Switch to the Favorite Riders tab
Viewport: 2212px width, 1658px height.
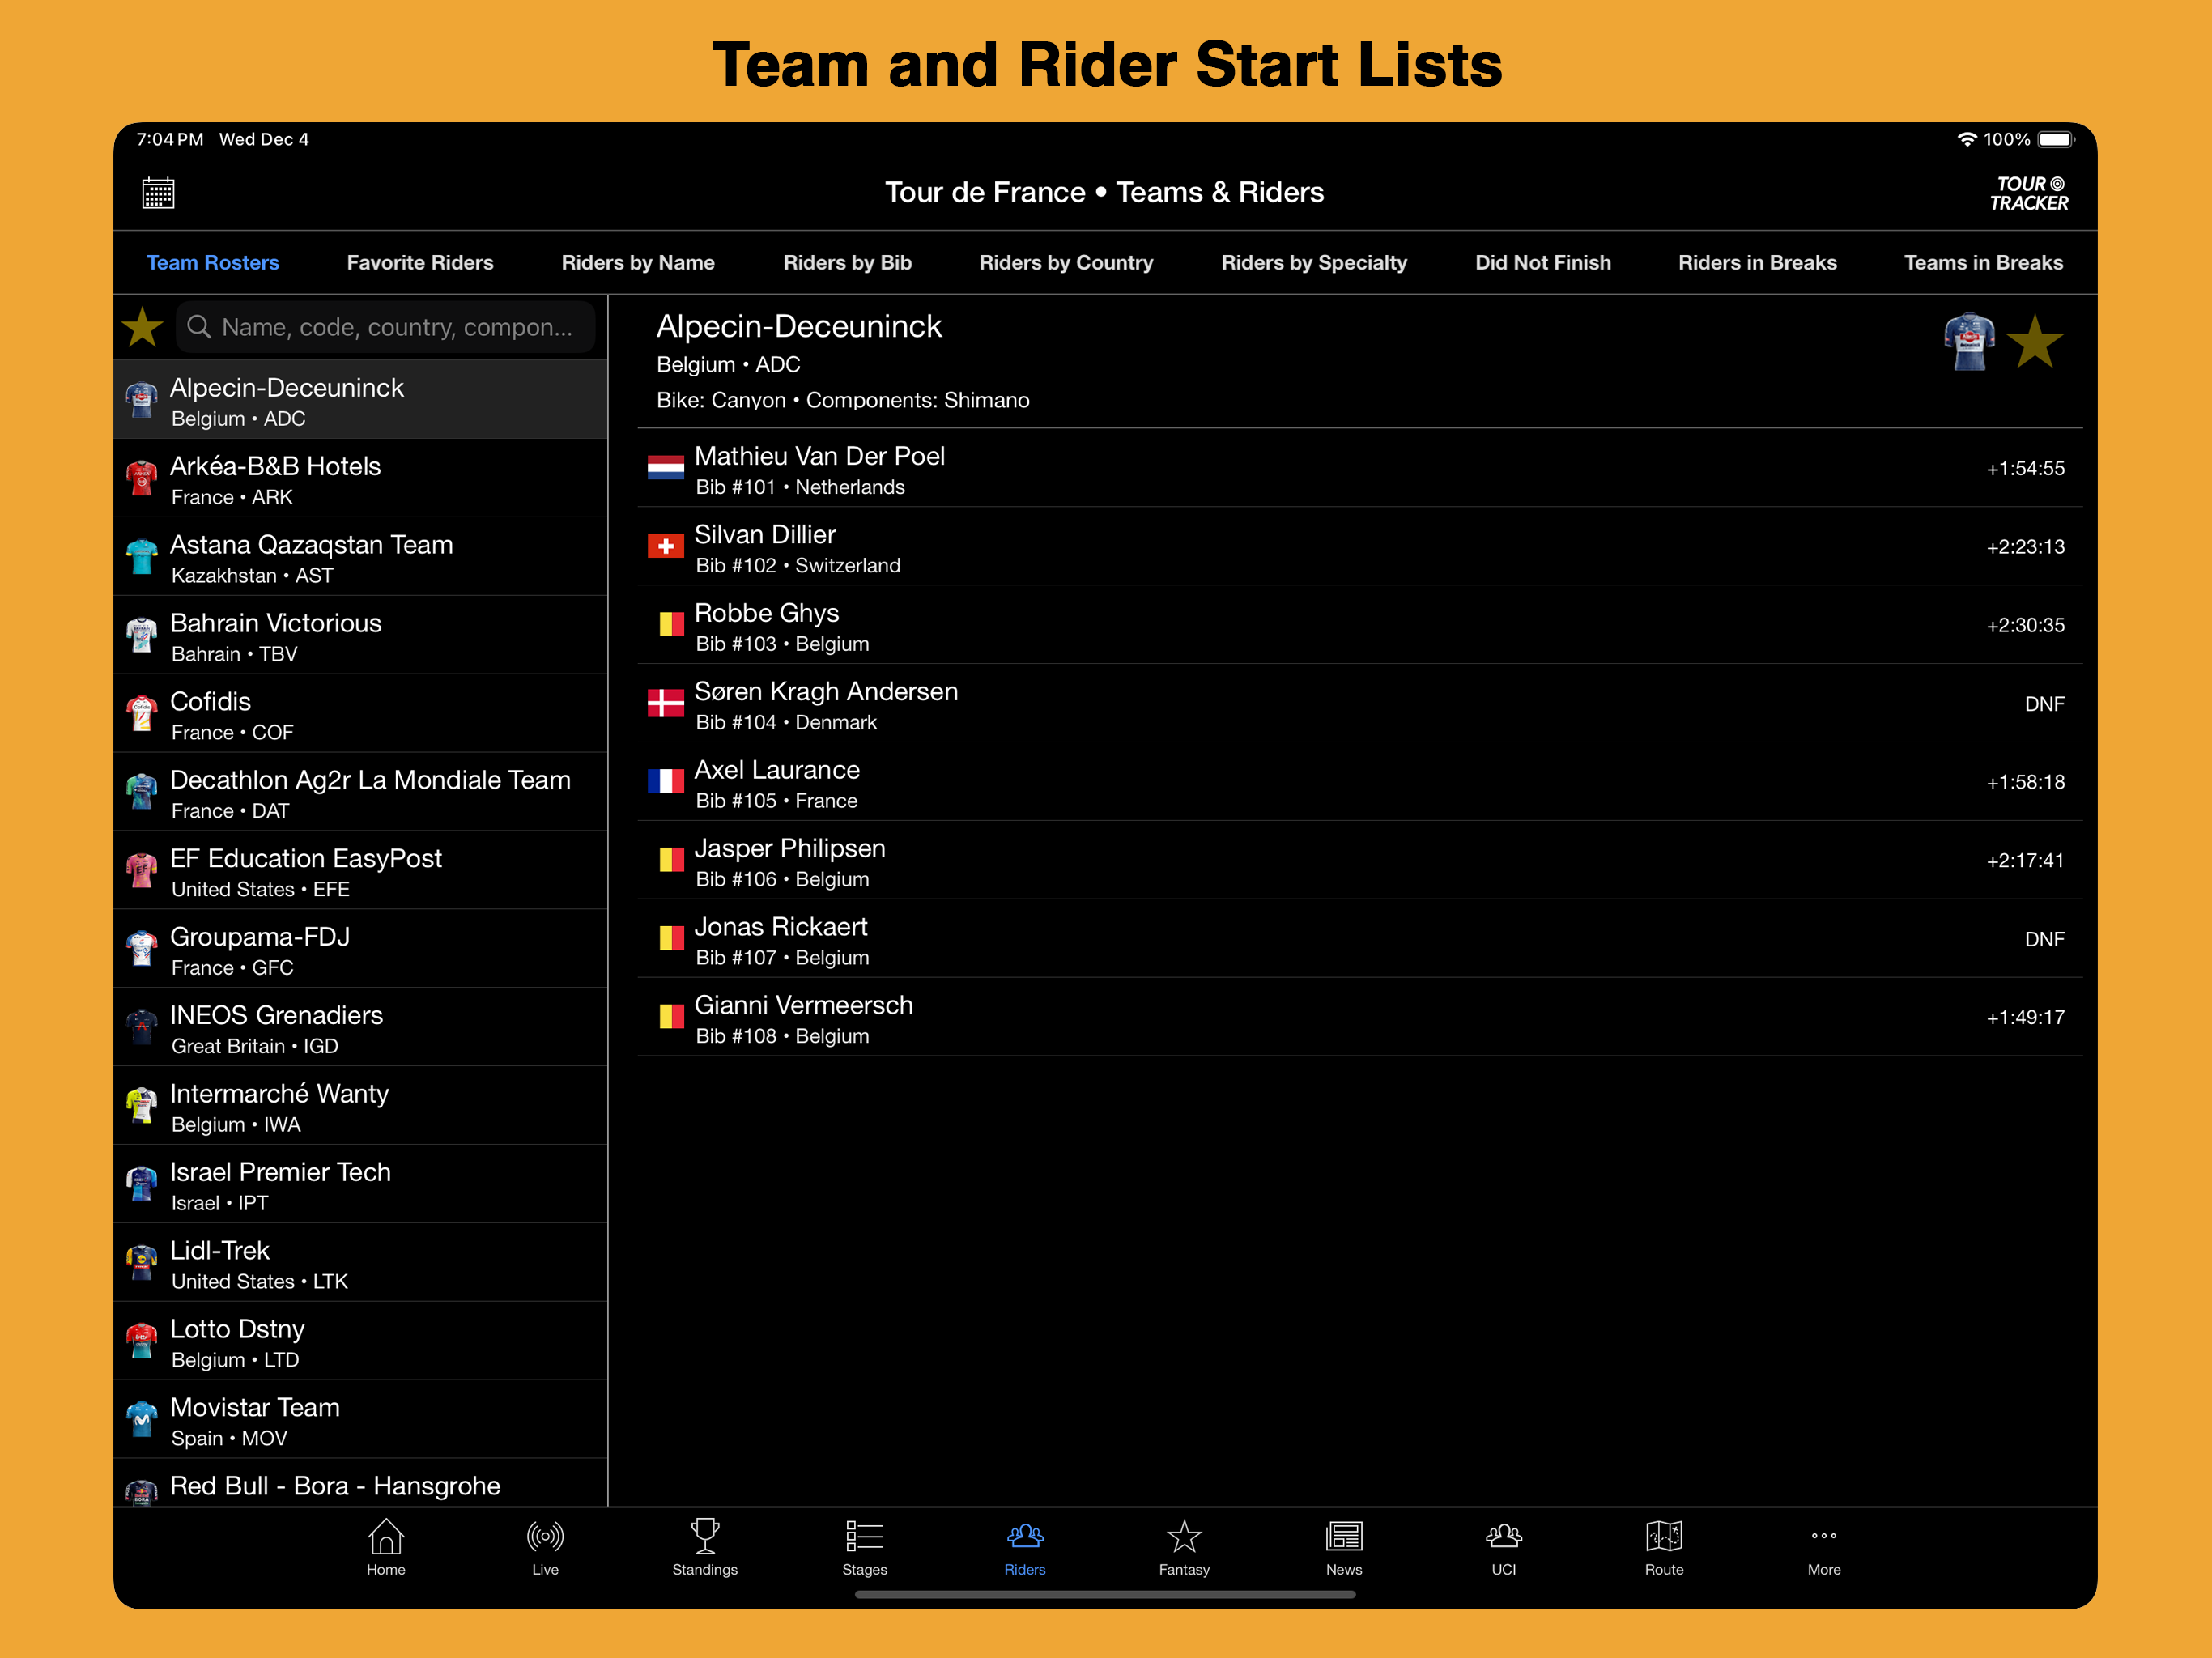(x=420, y=263)
